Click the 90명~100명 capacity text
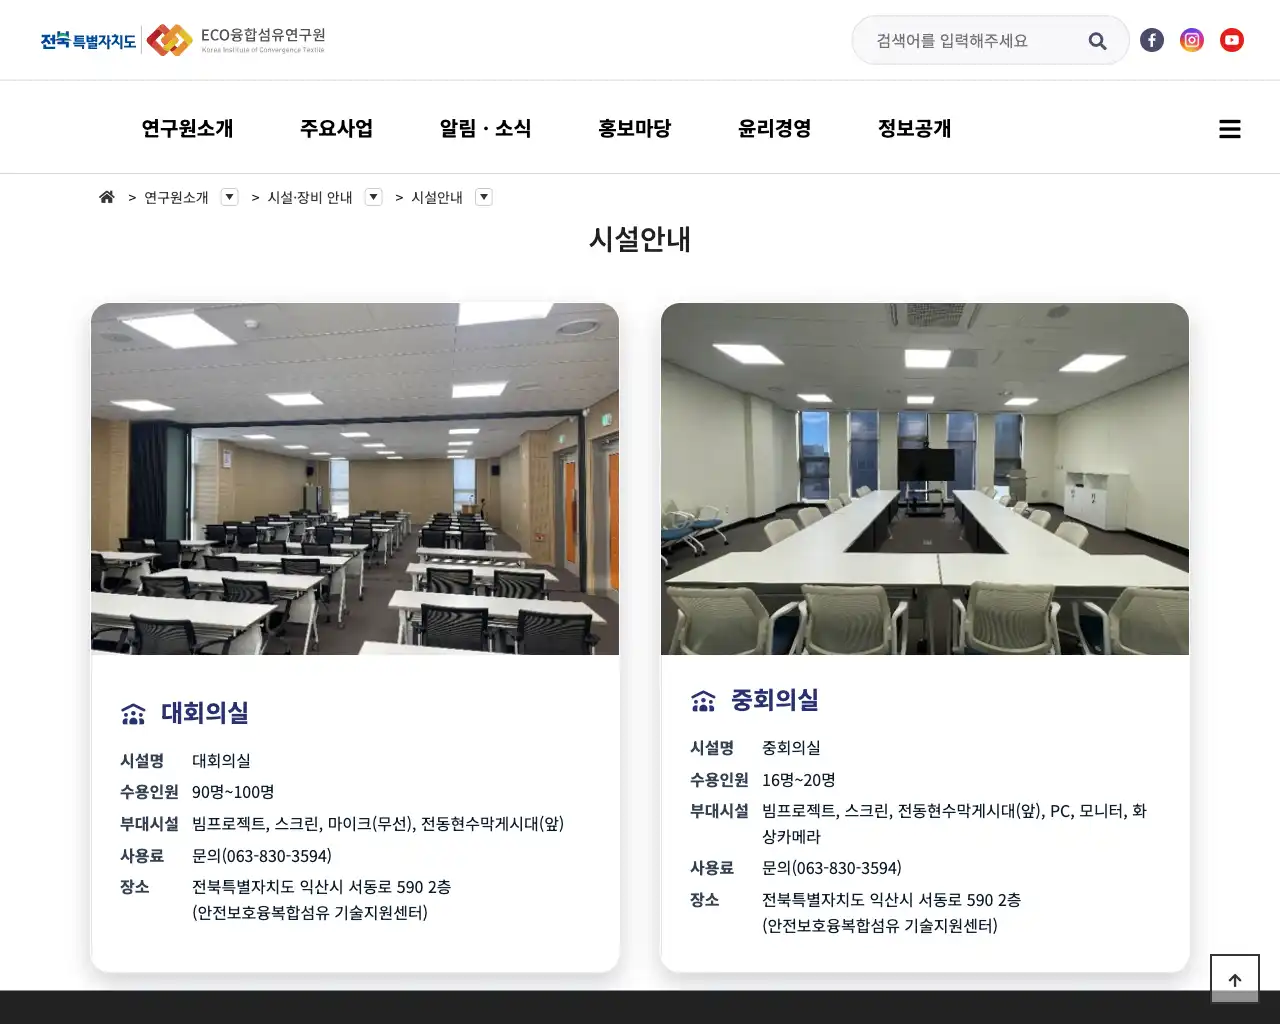Screen dimensions: 1280x1024 233,792
